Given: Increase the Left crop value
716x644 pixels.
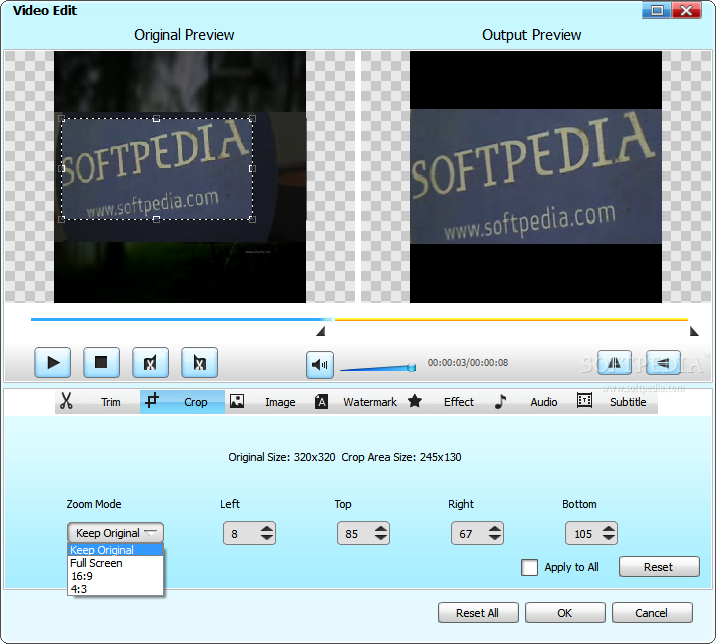Looking at the screenshot, I should (267, 529).
